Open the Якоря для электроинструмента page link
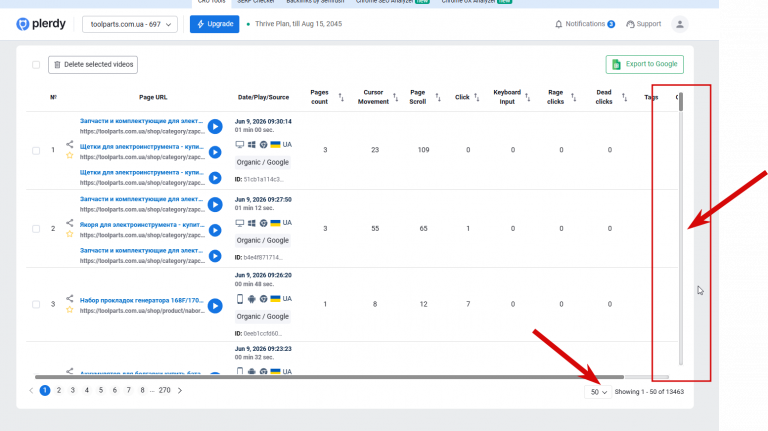The height and width of the screenshot is (431, 768). [142, 225]
